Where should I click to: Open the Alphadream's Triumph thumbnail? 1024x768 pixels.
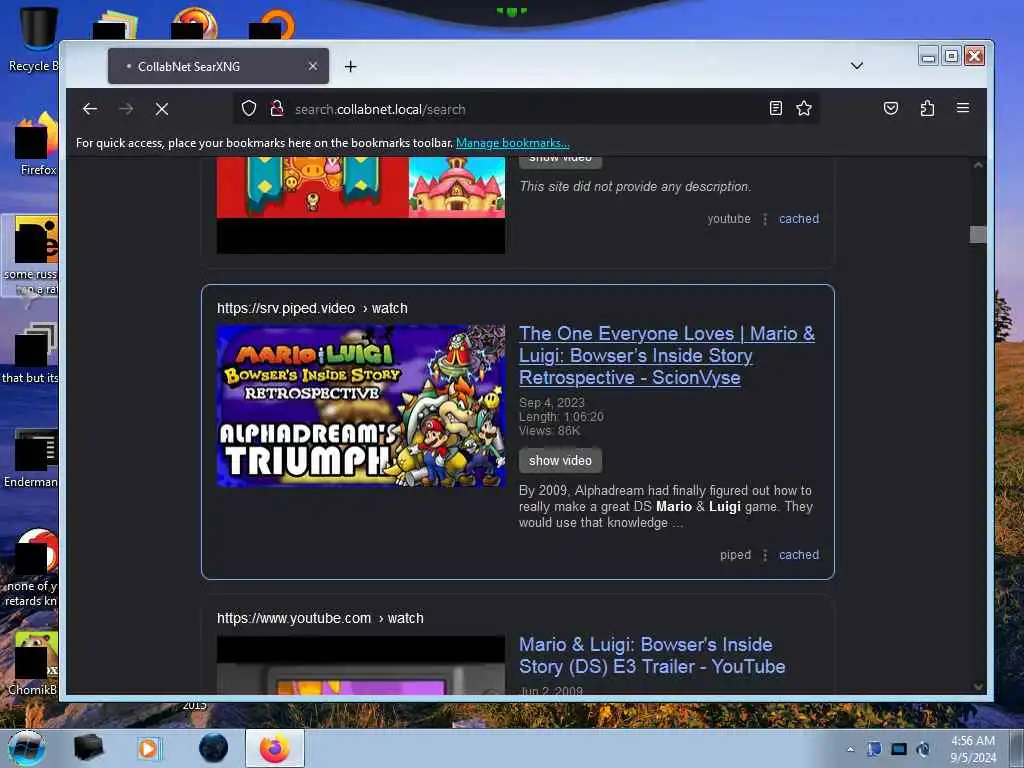coord(361,406)
